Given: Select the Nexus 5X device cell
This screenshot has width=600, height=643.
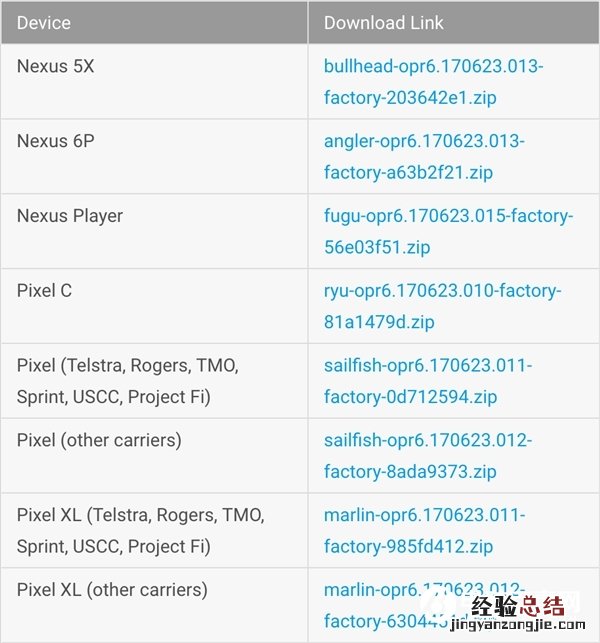Looking at the screenshot, I should 56,66.
